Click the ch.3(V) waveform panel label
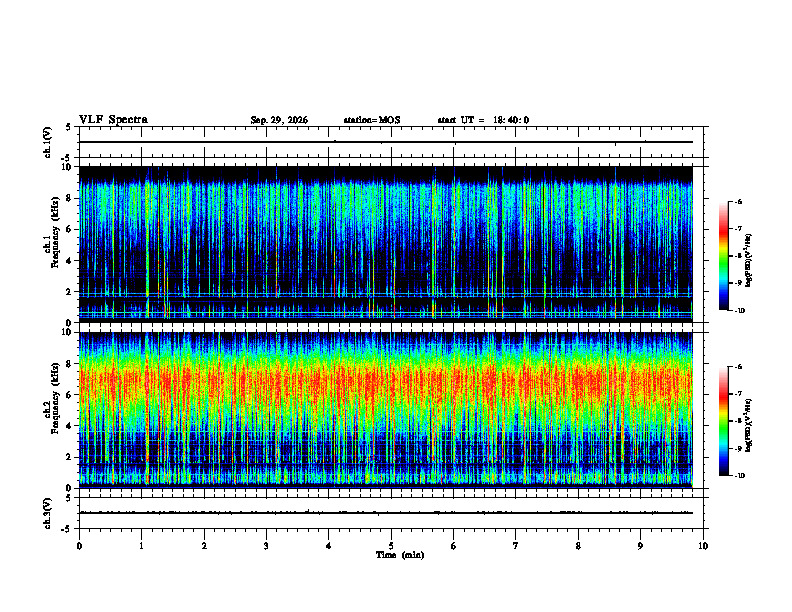Viewport: 792px width, 612px height. (48, 513)
